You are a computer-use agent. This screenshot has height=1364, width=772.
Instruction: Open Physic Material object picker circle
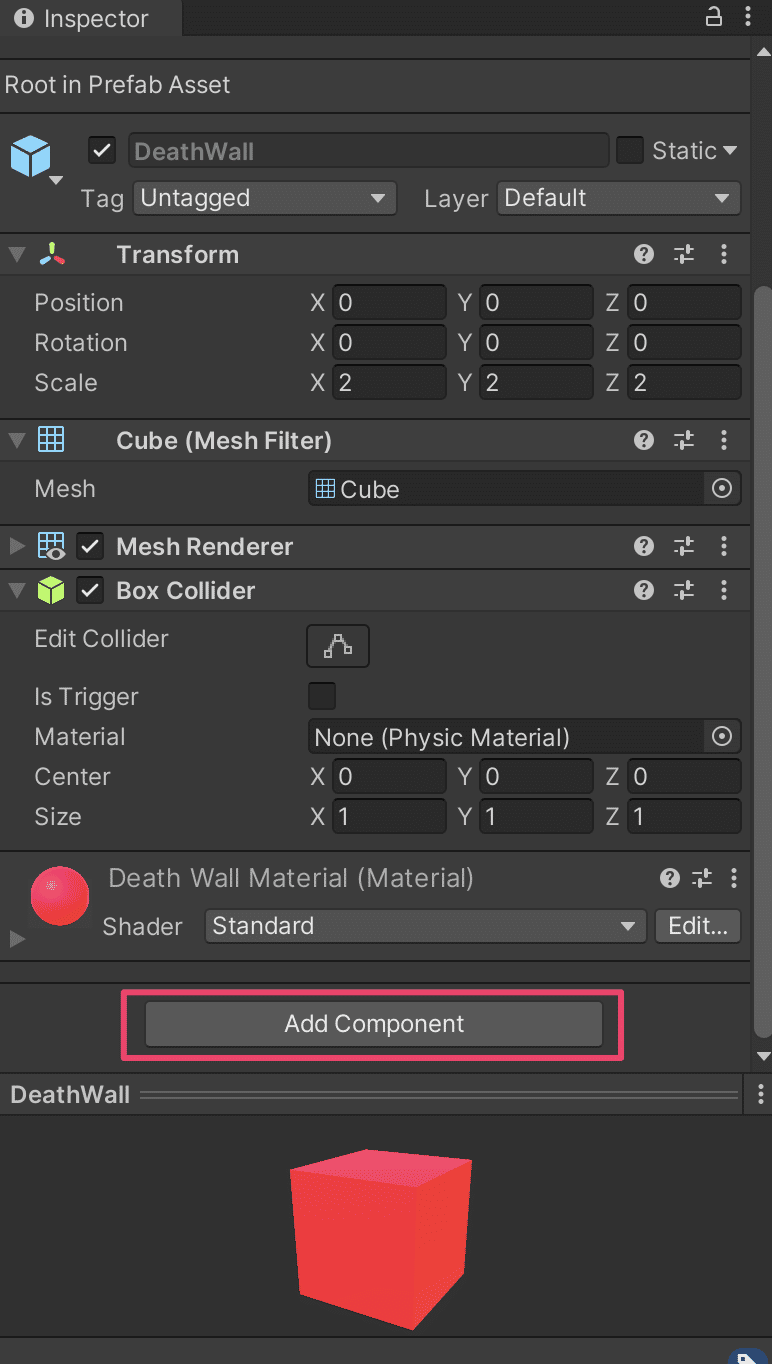tap(722, 737)
